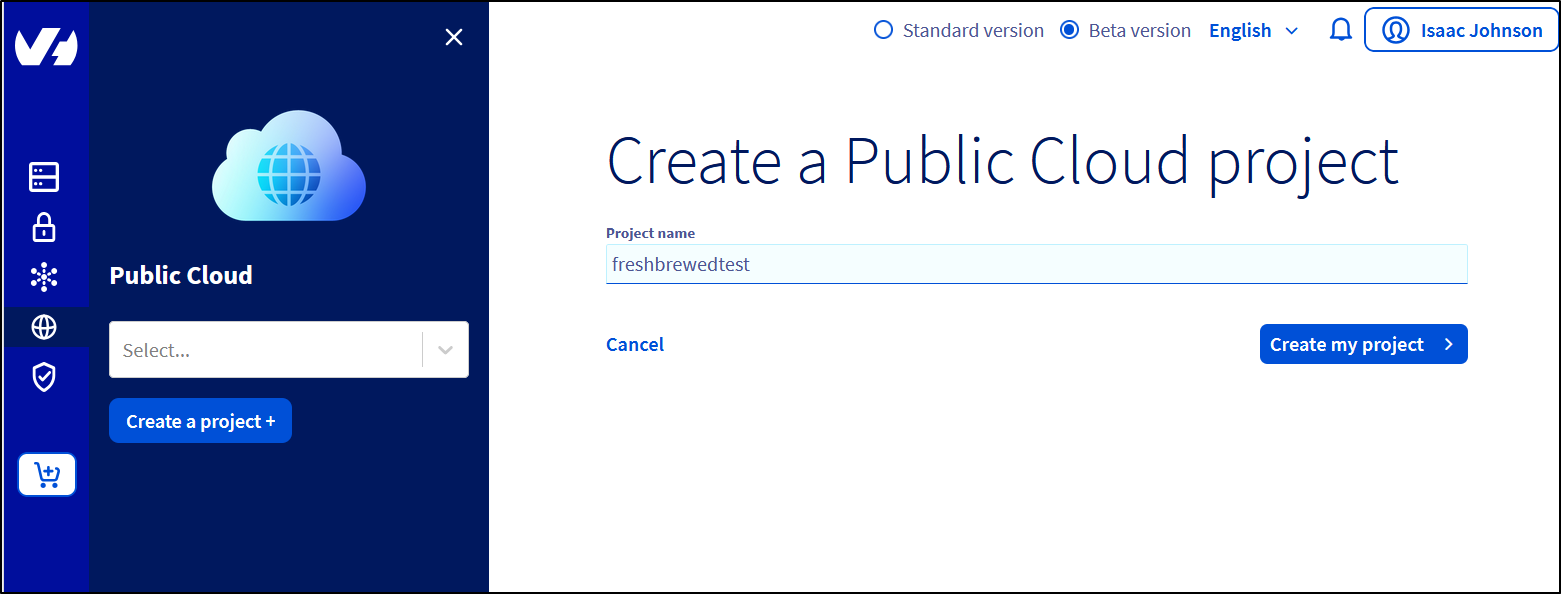
Task: Switch to Standard version
Action: [883, 30]
